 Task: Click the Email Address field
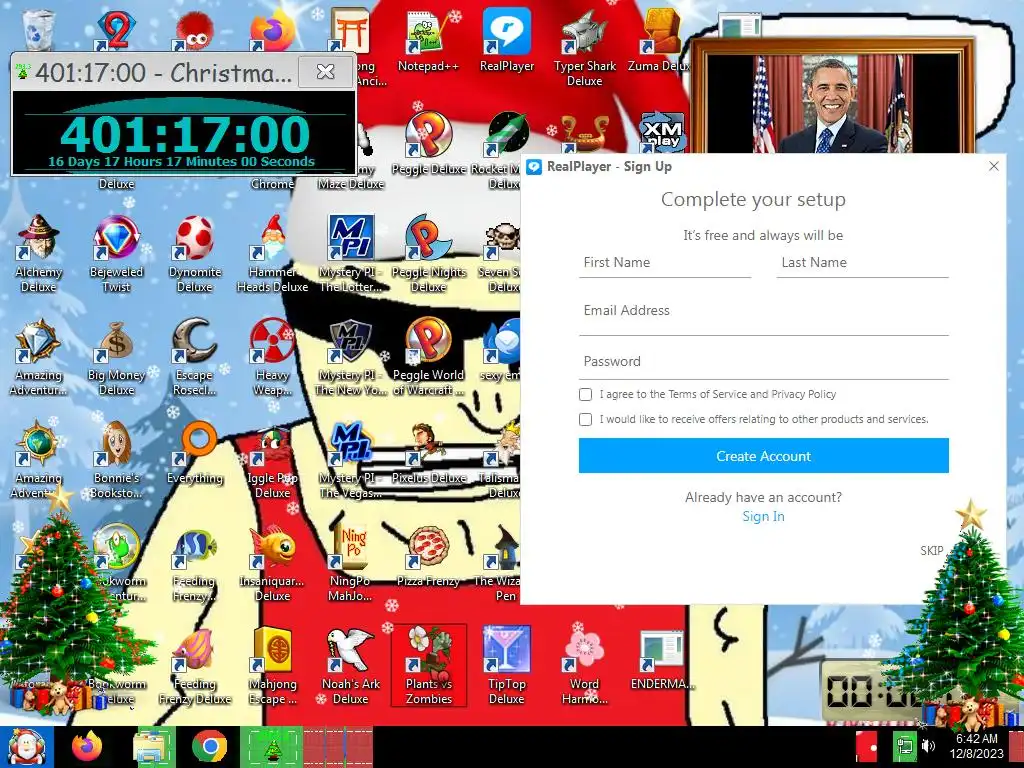point(763,315)
